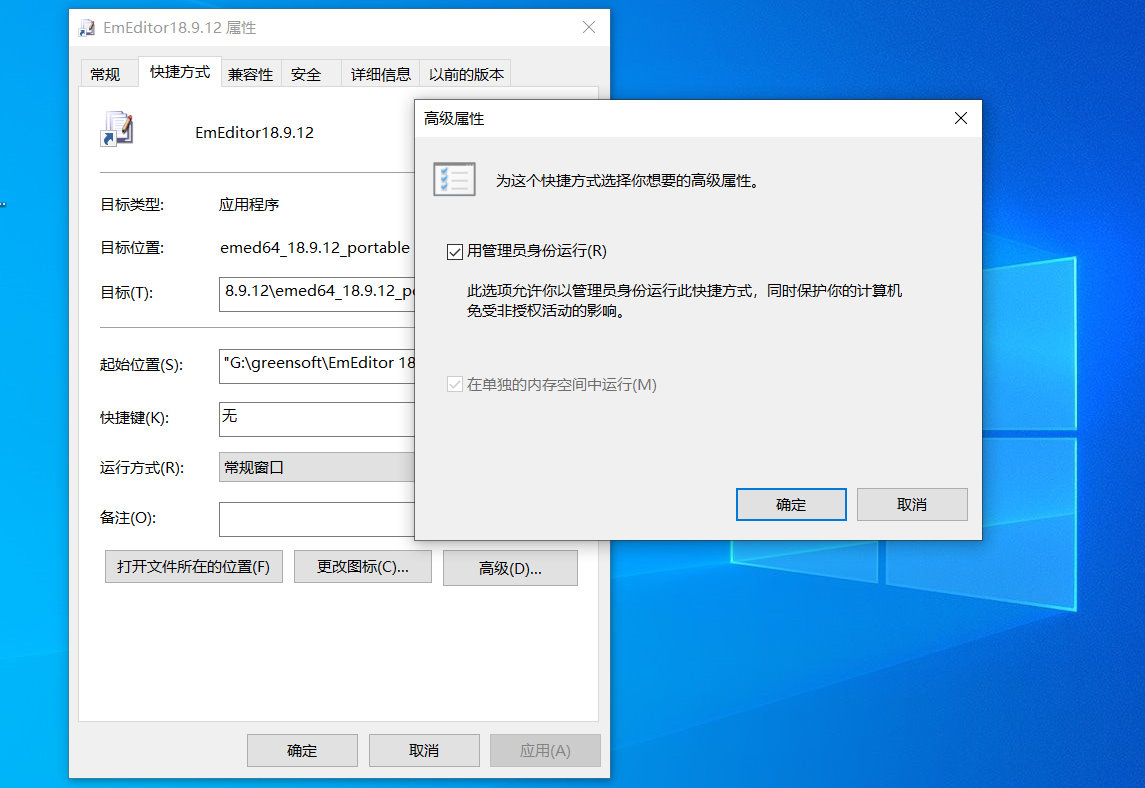This screenshot has height=788, width=1145.
Task: Uncheck 用管理员身份运行
Action: (455, 251)
